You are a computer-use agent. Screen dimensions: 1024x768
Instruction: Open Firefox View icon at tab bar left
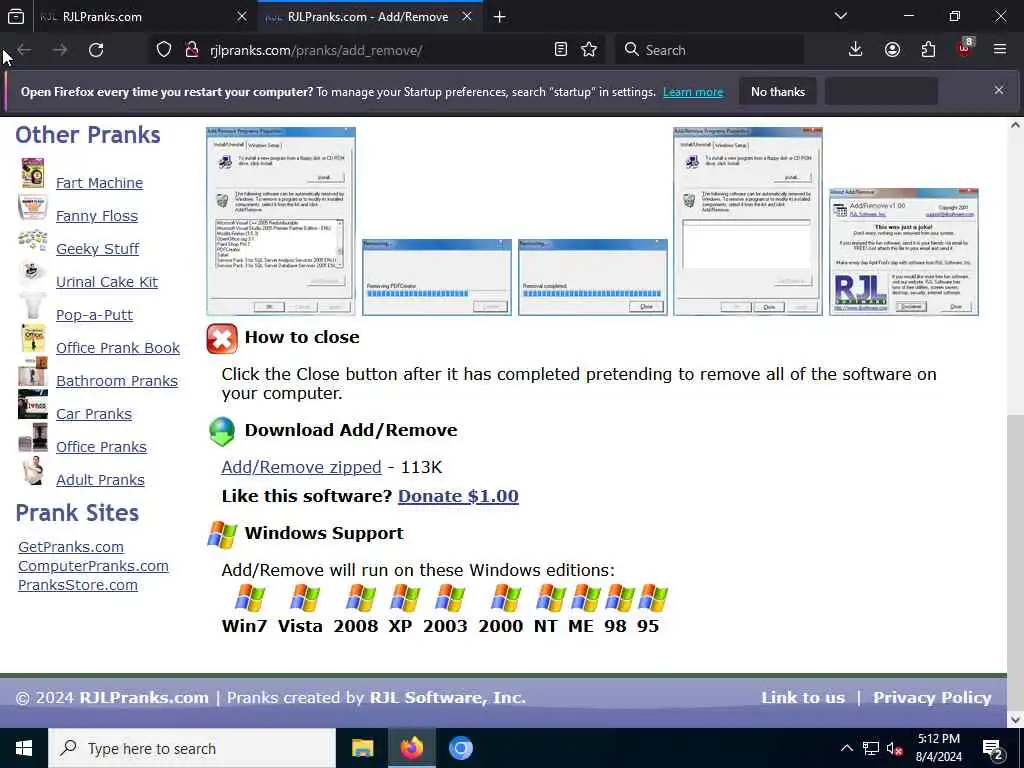click(x=16, y=17)
